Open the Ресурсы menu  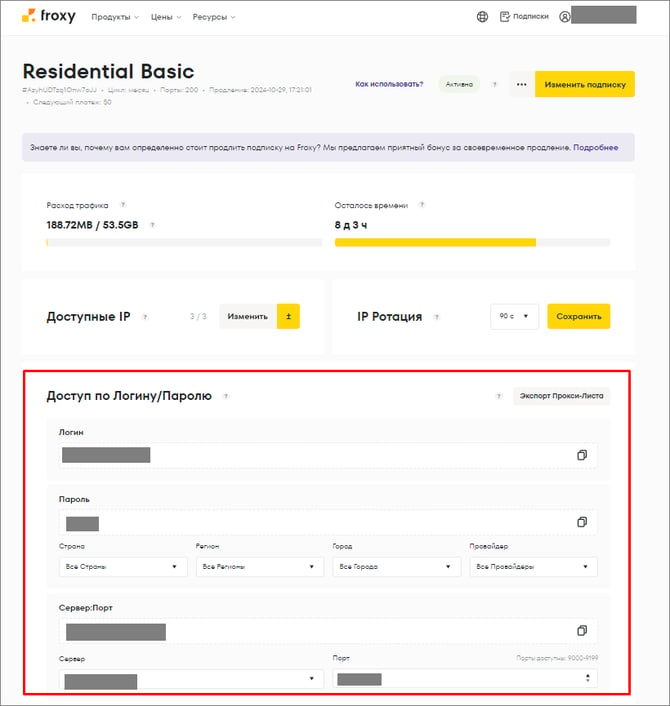coord(214,17)
